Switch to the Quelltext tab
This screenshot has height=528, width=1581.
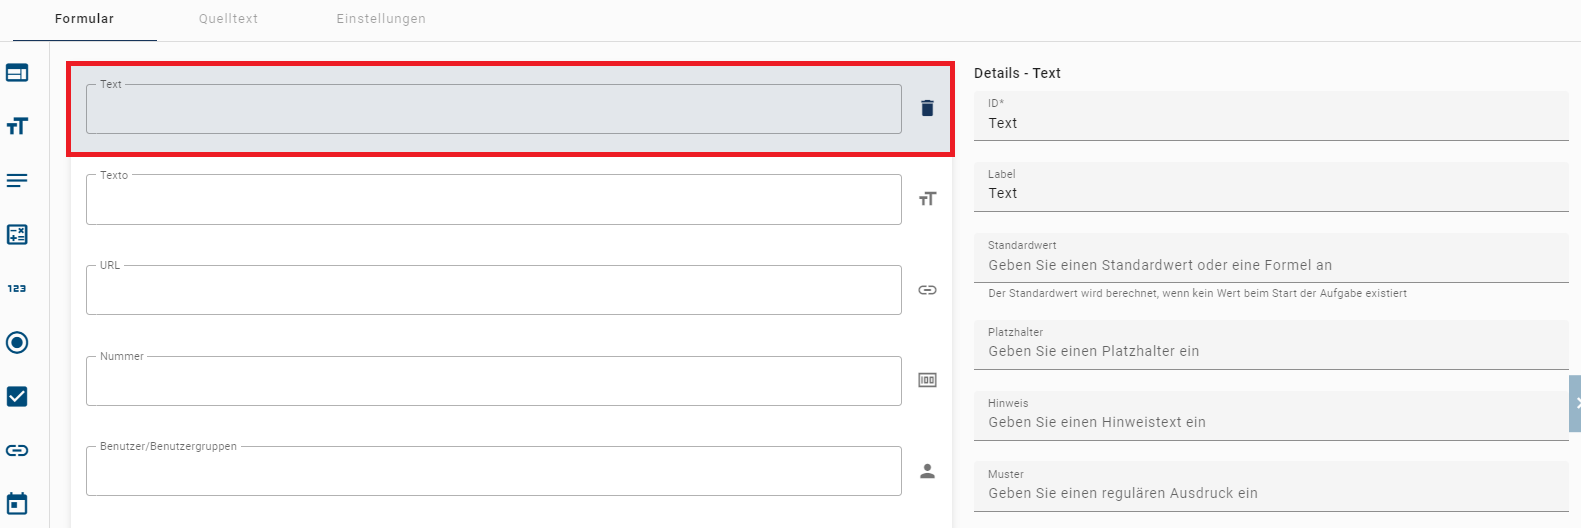tap(228, 19)
